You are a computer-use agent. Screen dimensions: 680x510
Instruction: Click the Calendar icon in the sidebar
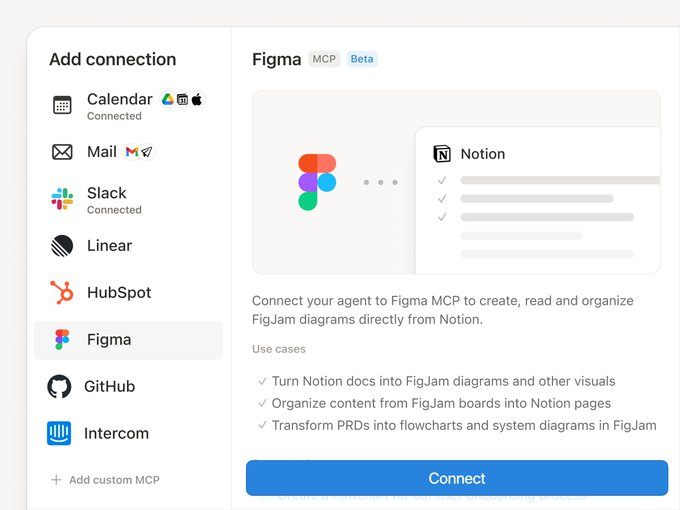(62, 105)
